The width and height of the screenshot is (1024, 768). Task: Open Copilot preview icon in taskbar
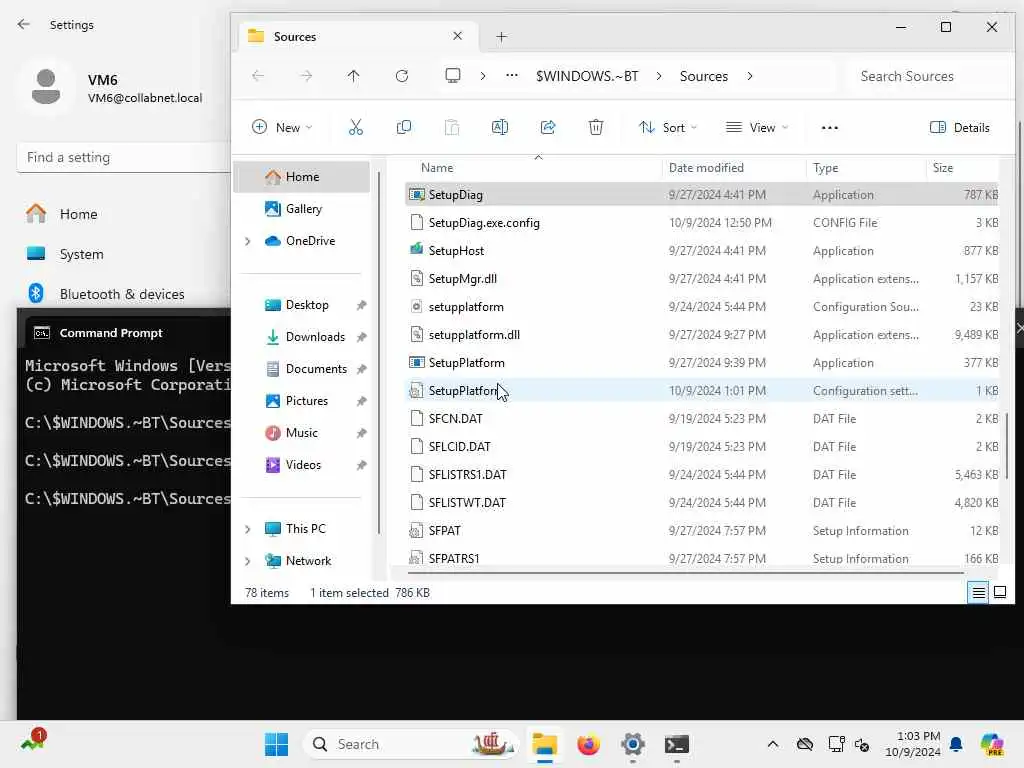[x=992, y=744]
